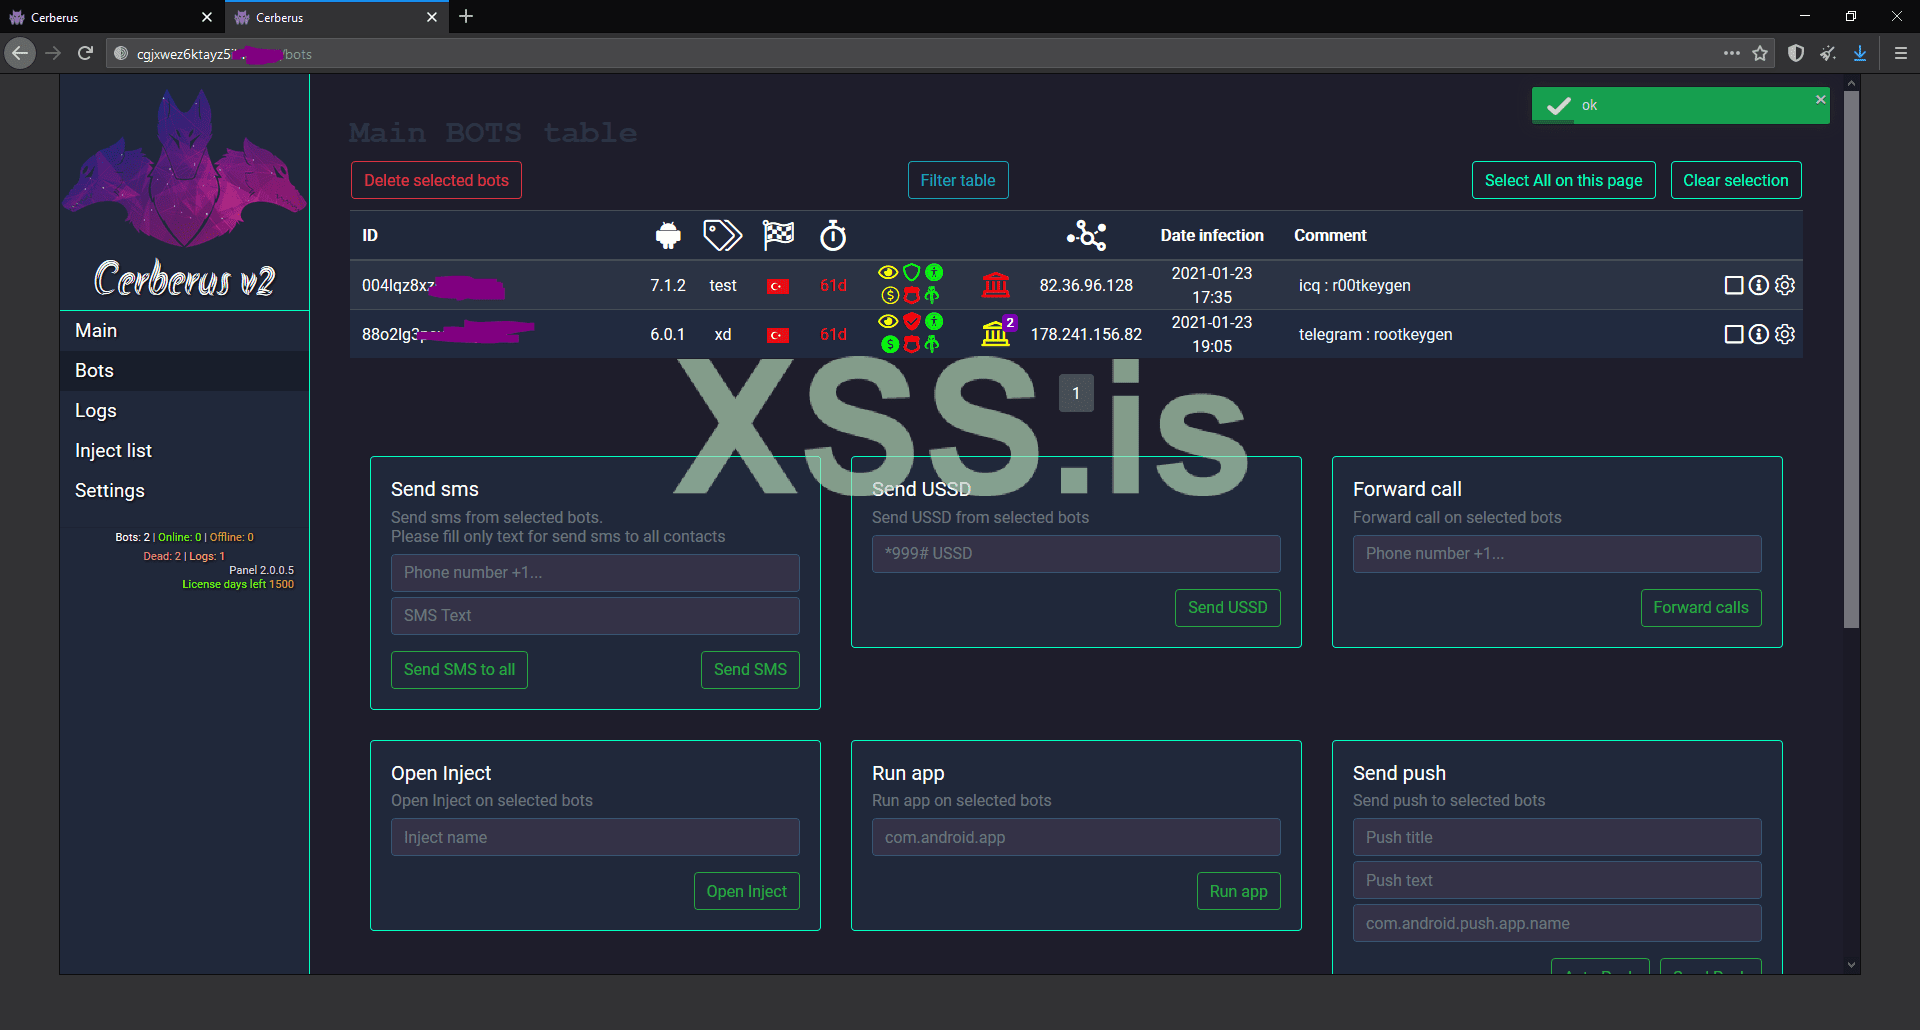Click the License days left 1500 text
This screenshot has height=1030, width=1920.
[x=238, y=585]
